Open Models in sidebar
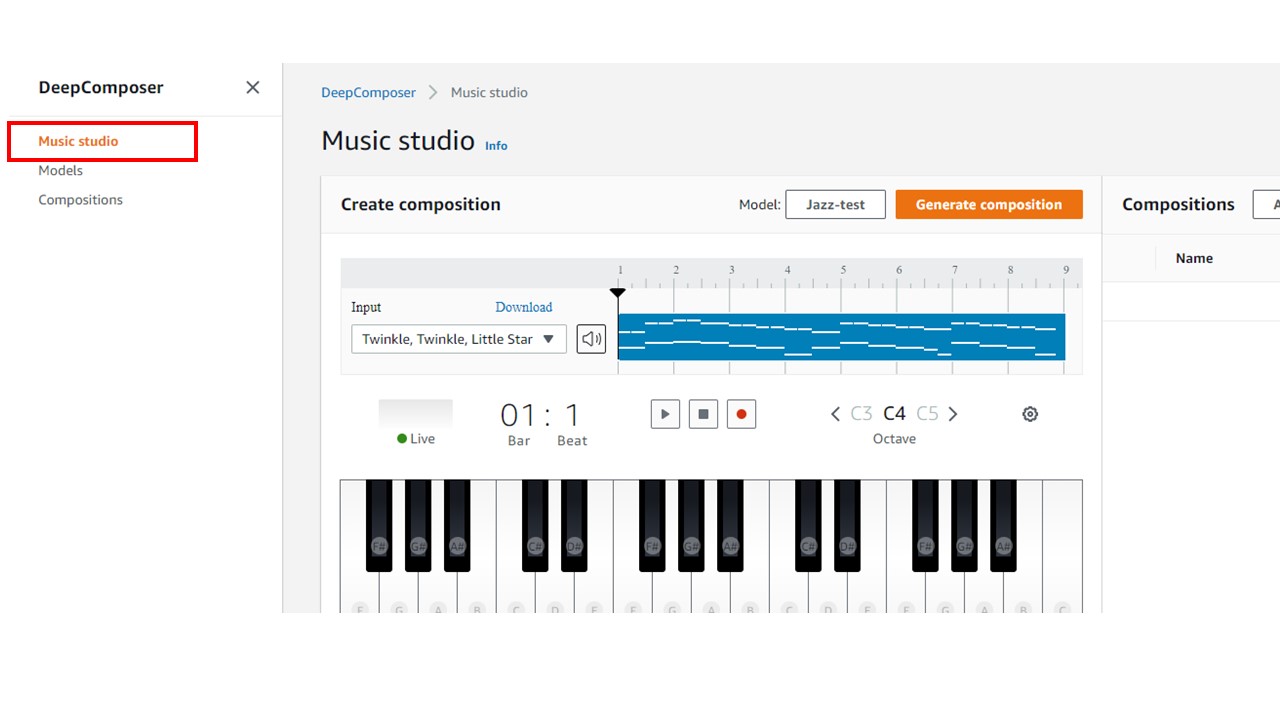The width and height of the screenshot is (1280, 720). 60,170
